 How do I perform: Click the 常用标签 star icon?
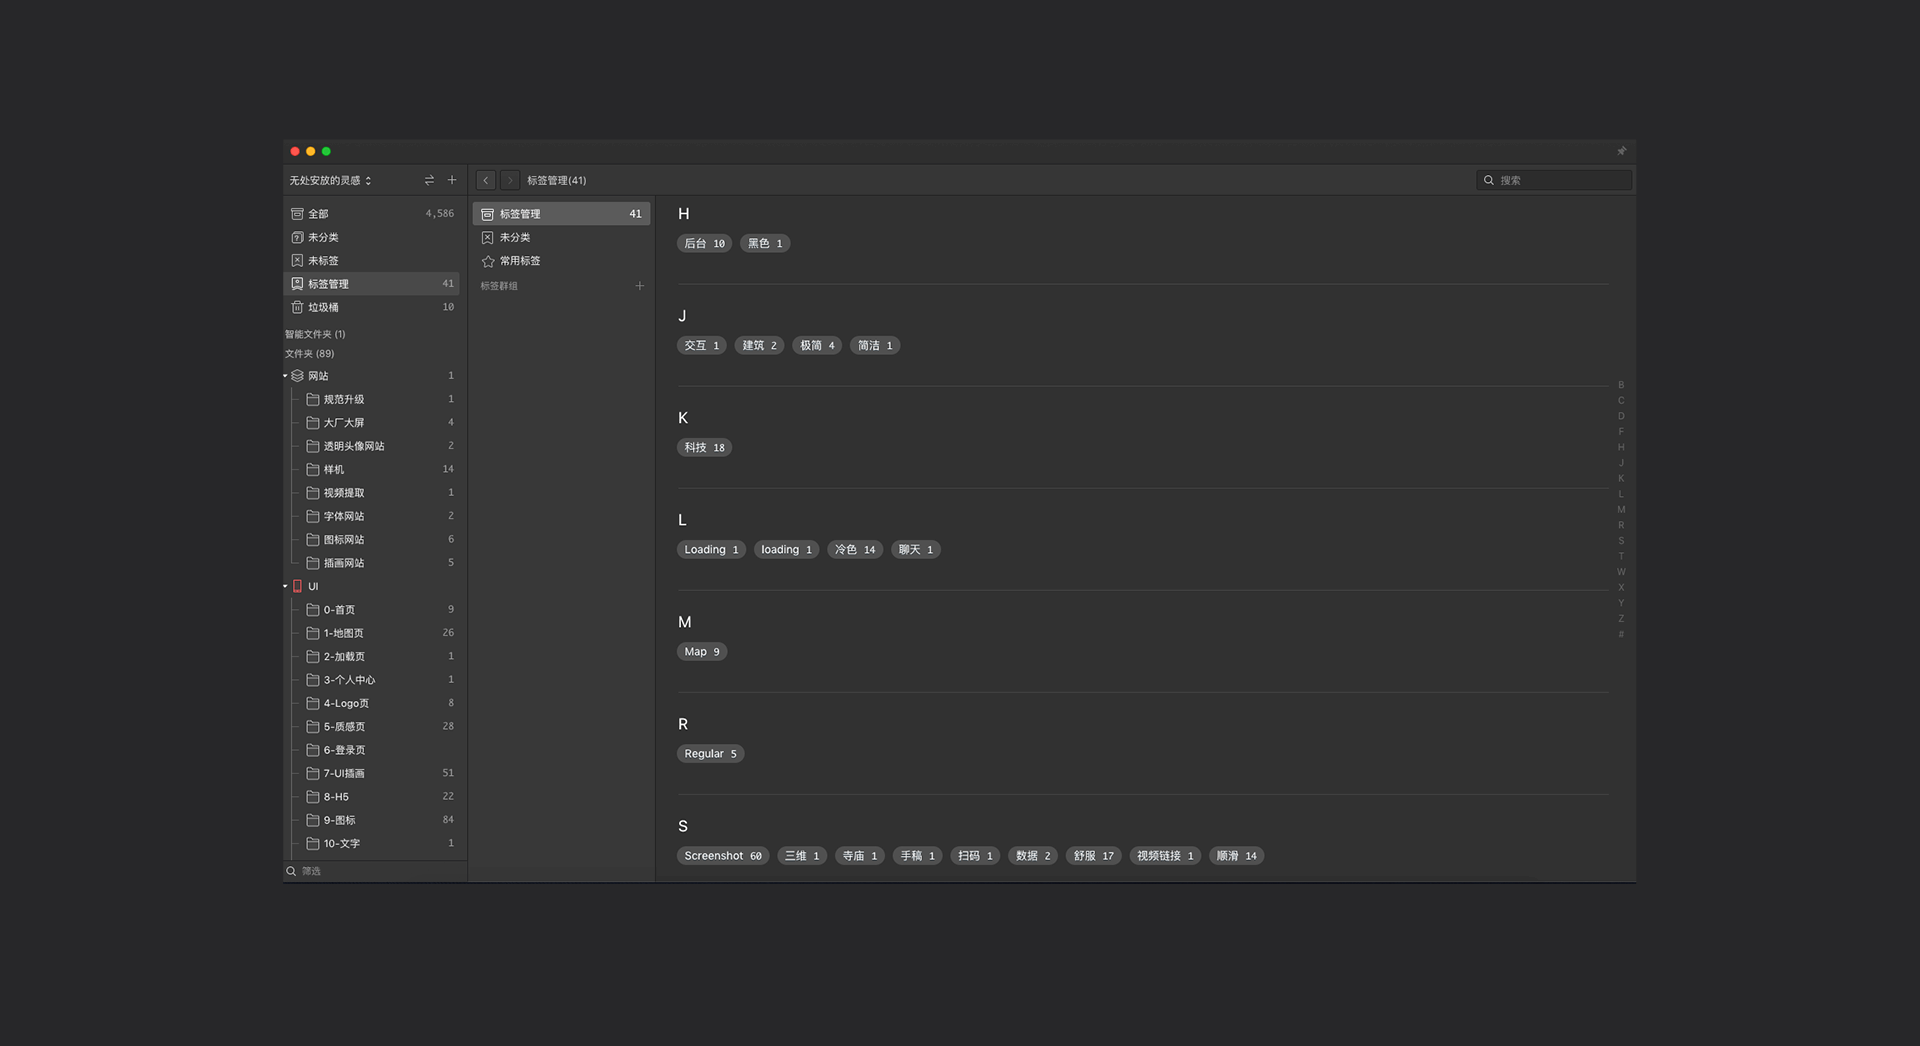(x=488, y=261)
